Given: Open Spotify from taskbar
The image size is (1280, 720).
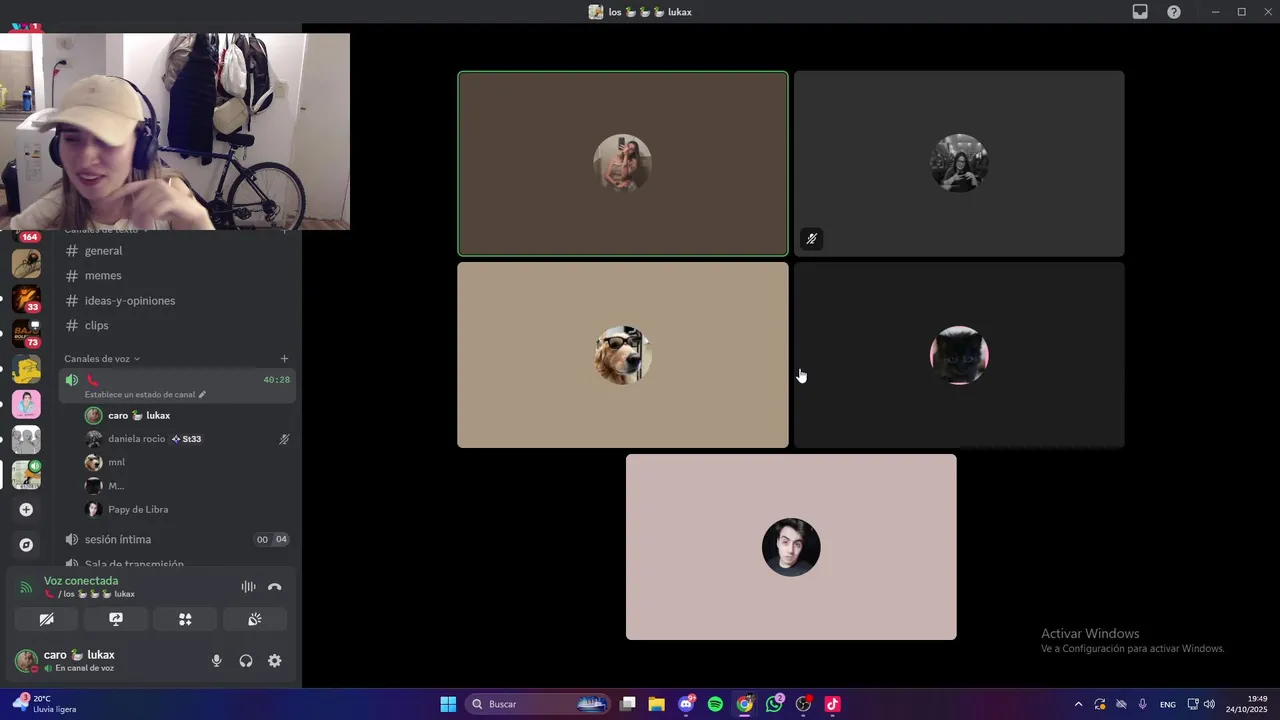Looking at the screenshot, I should (x=715, y=704).
